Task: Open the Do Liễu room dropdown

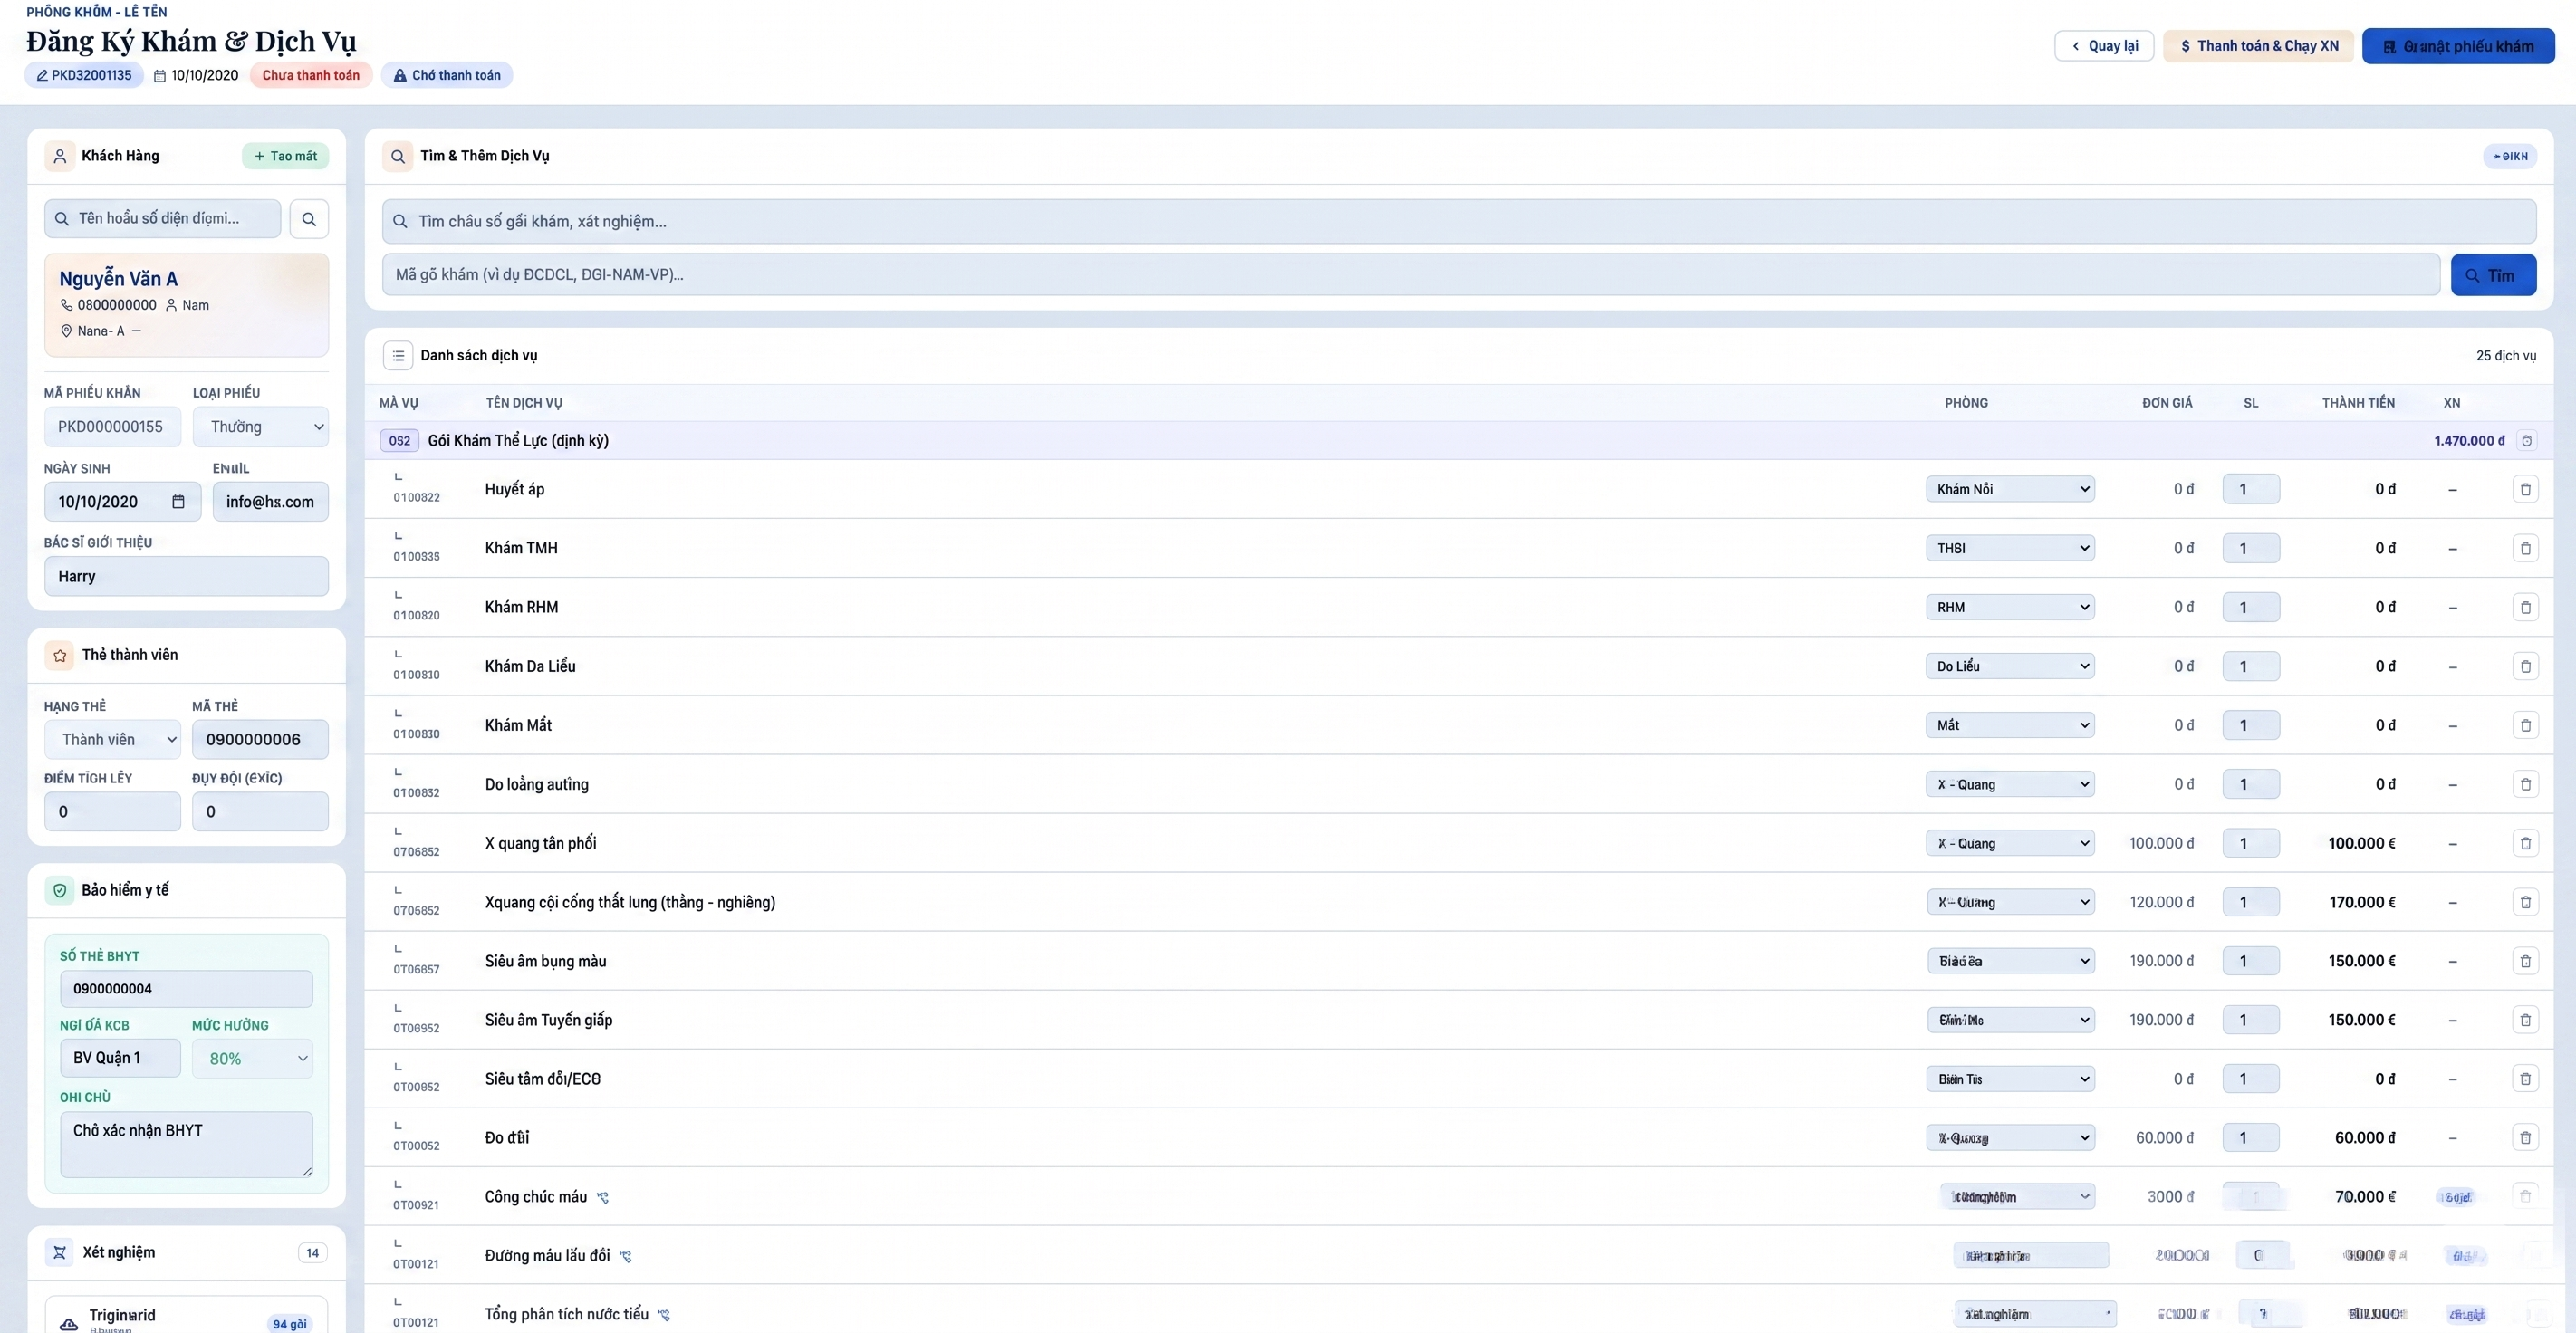Action: (2010, 666)
